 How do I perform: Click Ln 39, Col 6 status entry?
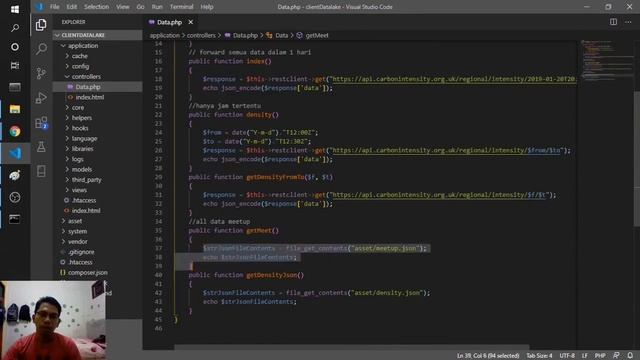click(x=488, y=356)
